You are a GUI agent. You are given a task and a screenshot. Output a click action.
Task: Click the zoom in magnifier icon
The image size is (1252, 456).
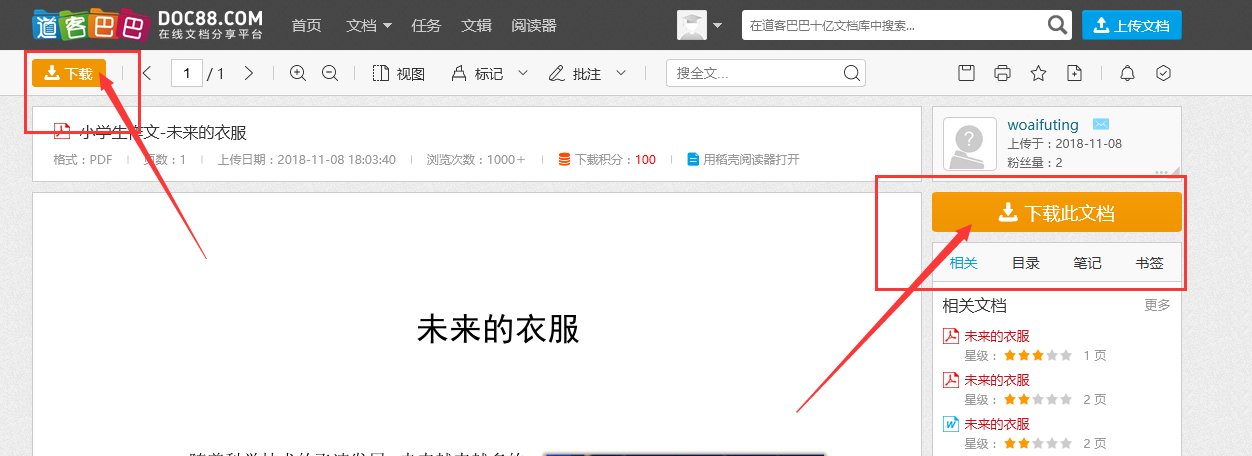point(297,73)
